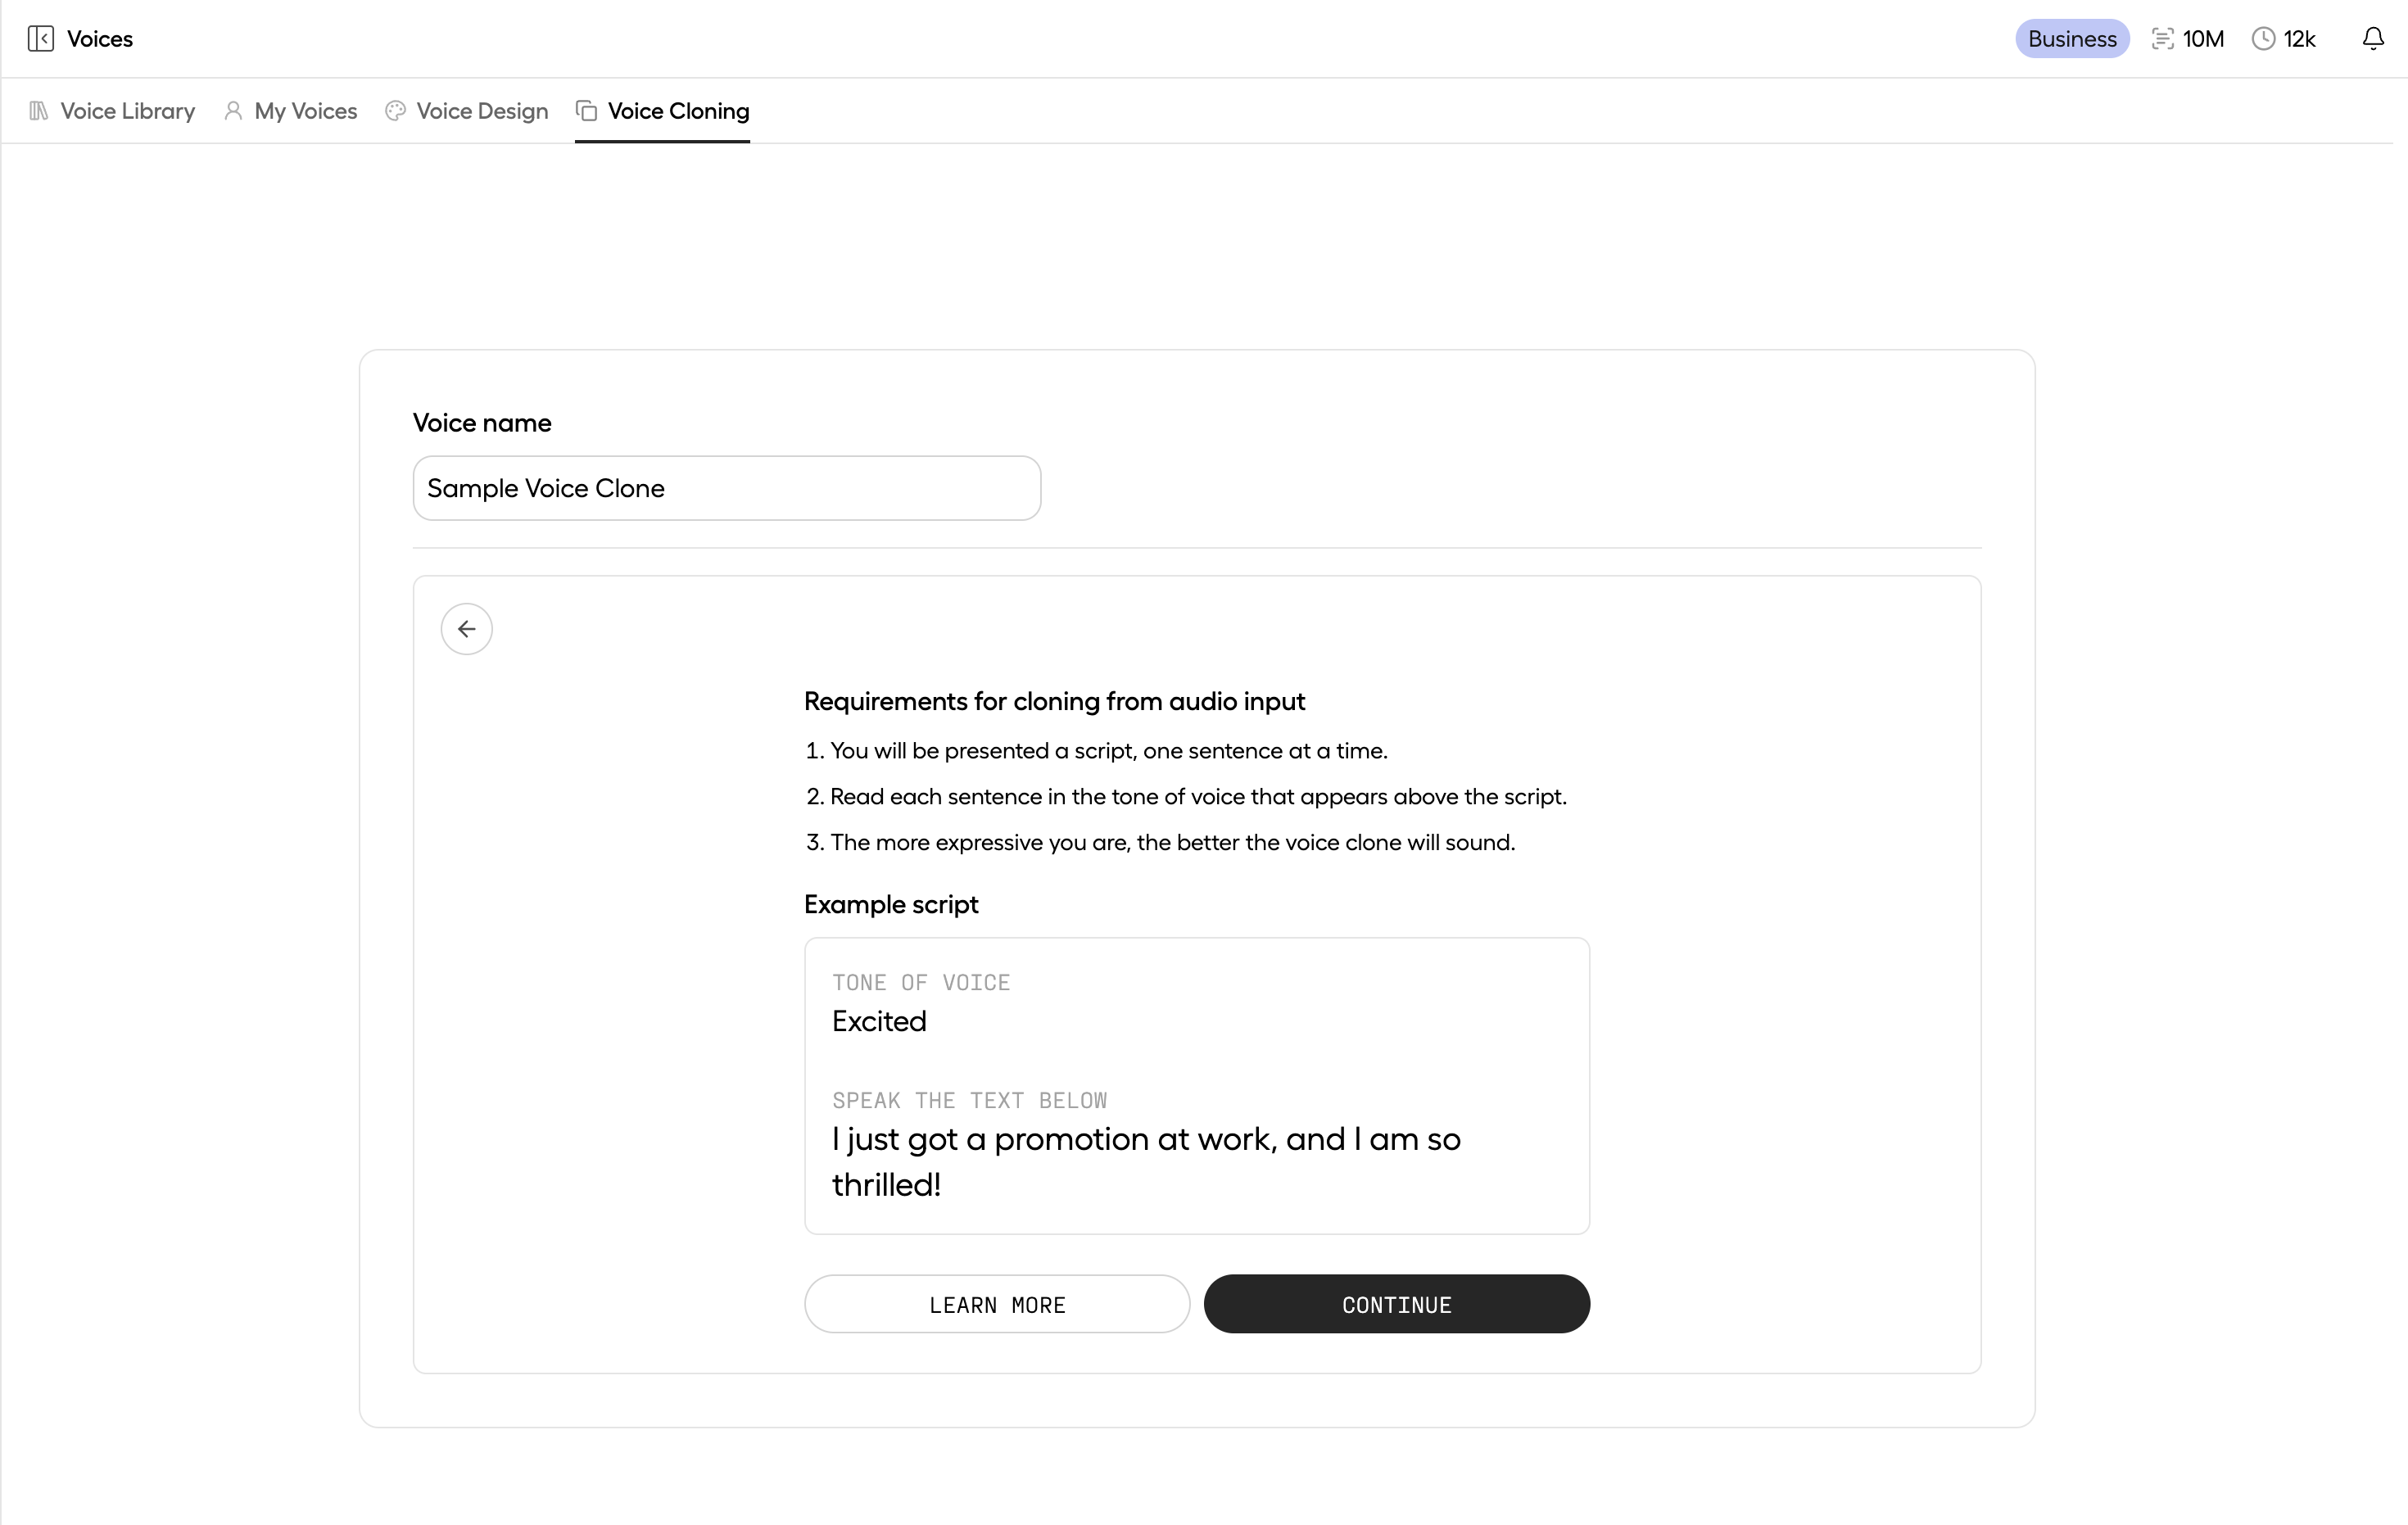Focus the Voice name input field
The height and width of the screenshot is (1525, 2408).
[727, 488]
